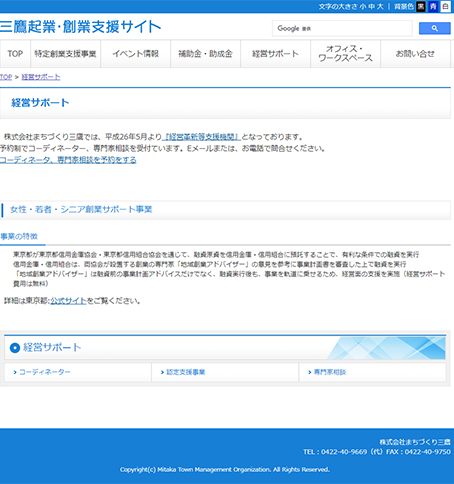Click the Copyright Mitaka Town Management text
This screenshot has width=454, height=484.
coord(225,470)
